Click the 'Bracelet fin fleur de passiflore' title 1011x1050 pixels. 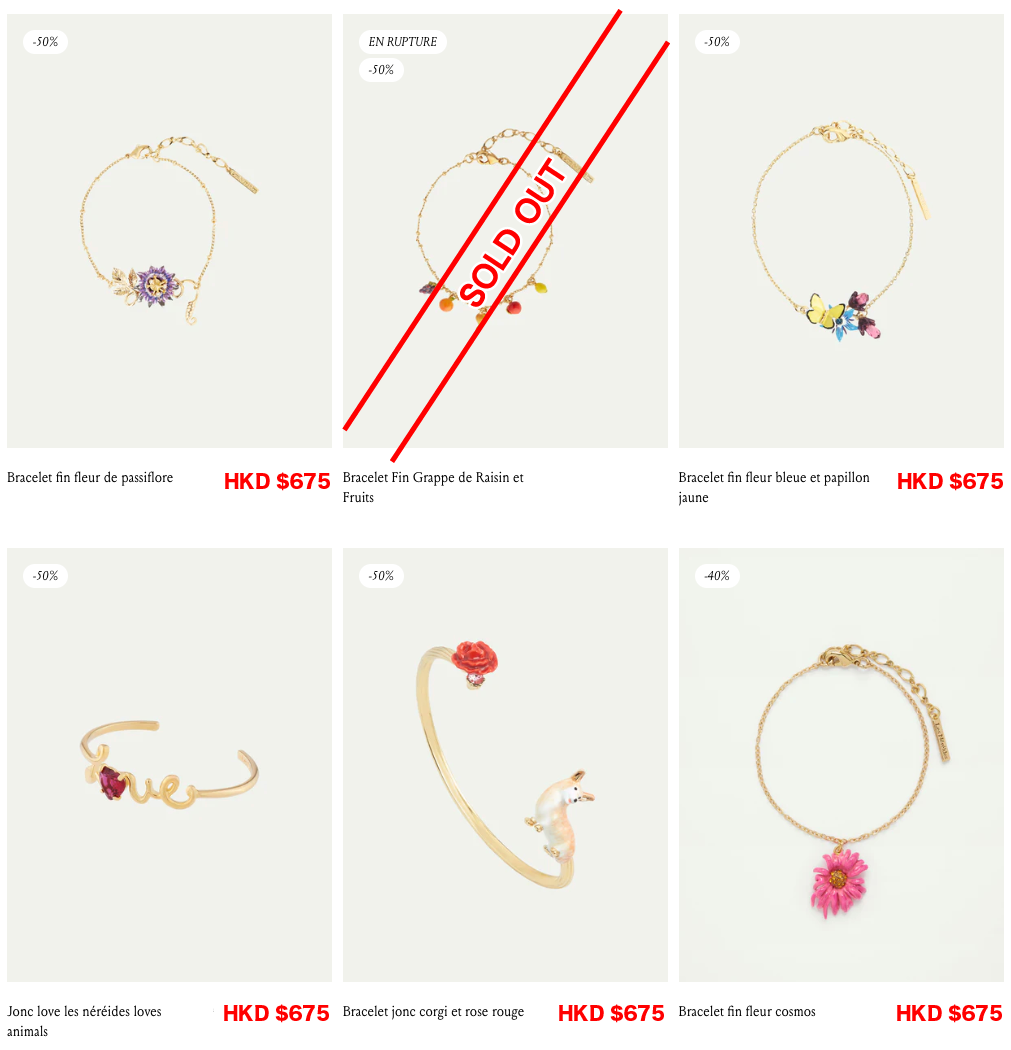click(x=90, y=477)
